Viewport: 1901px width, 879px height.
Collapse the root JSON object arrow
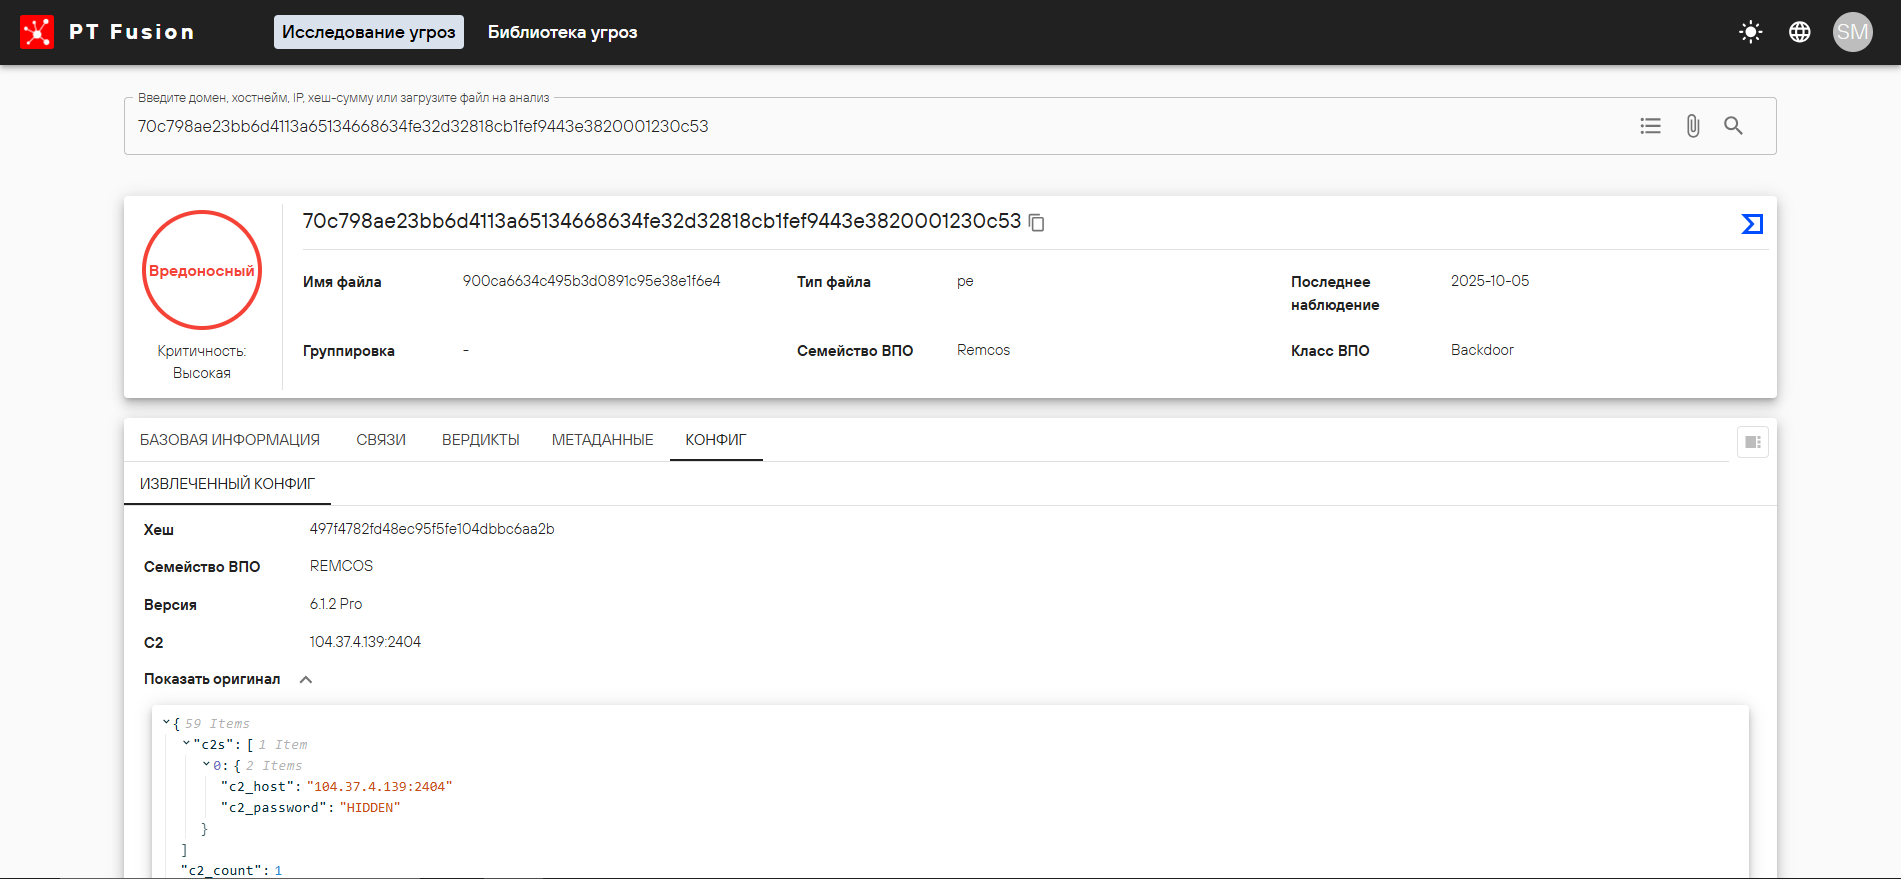click(x=166, y=723)
